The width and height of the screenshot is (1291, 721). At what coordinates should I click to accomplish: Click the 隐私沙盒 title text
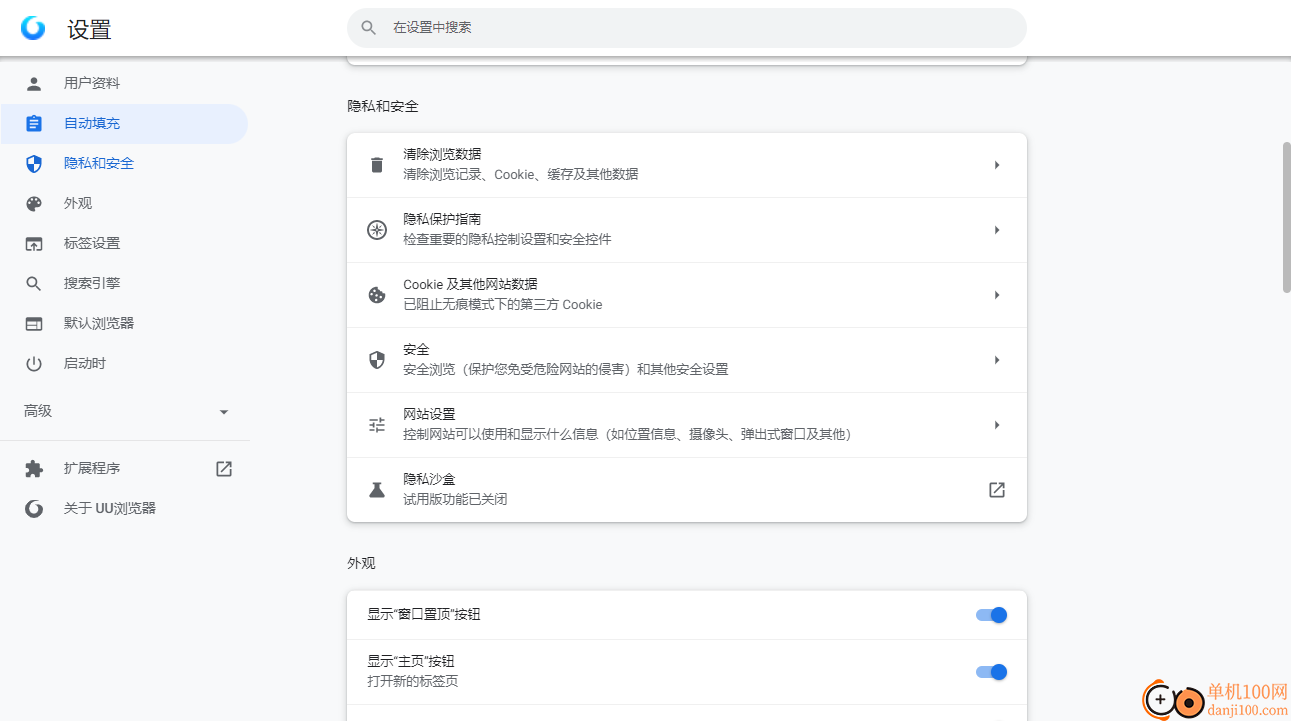(429, 479)
